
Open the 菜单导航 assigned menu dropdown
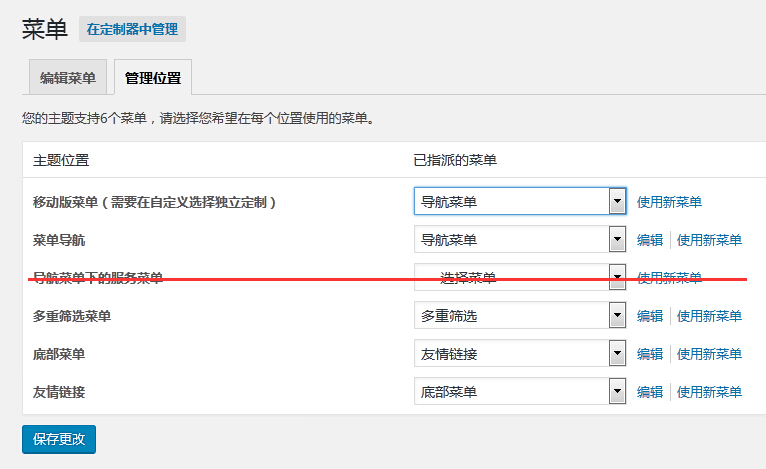[520, 240]
